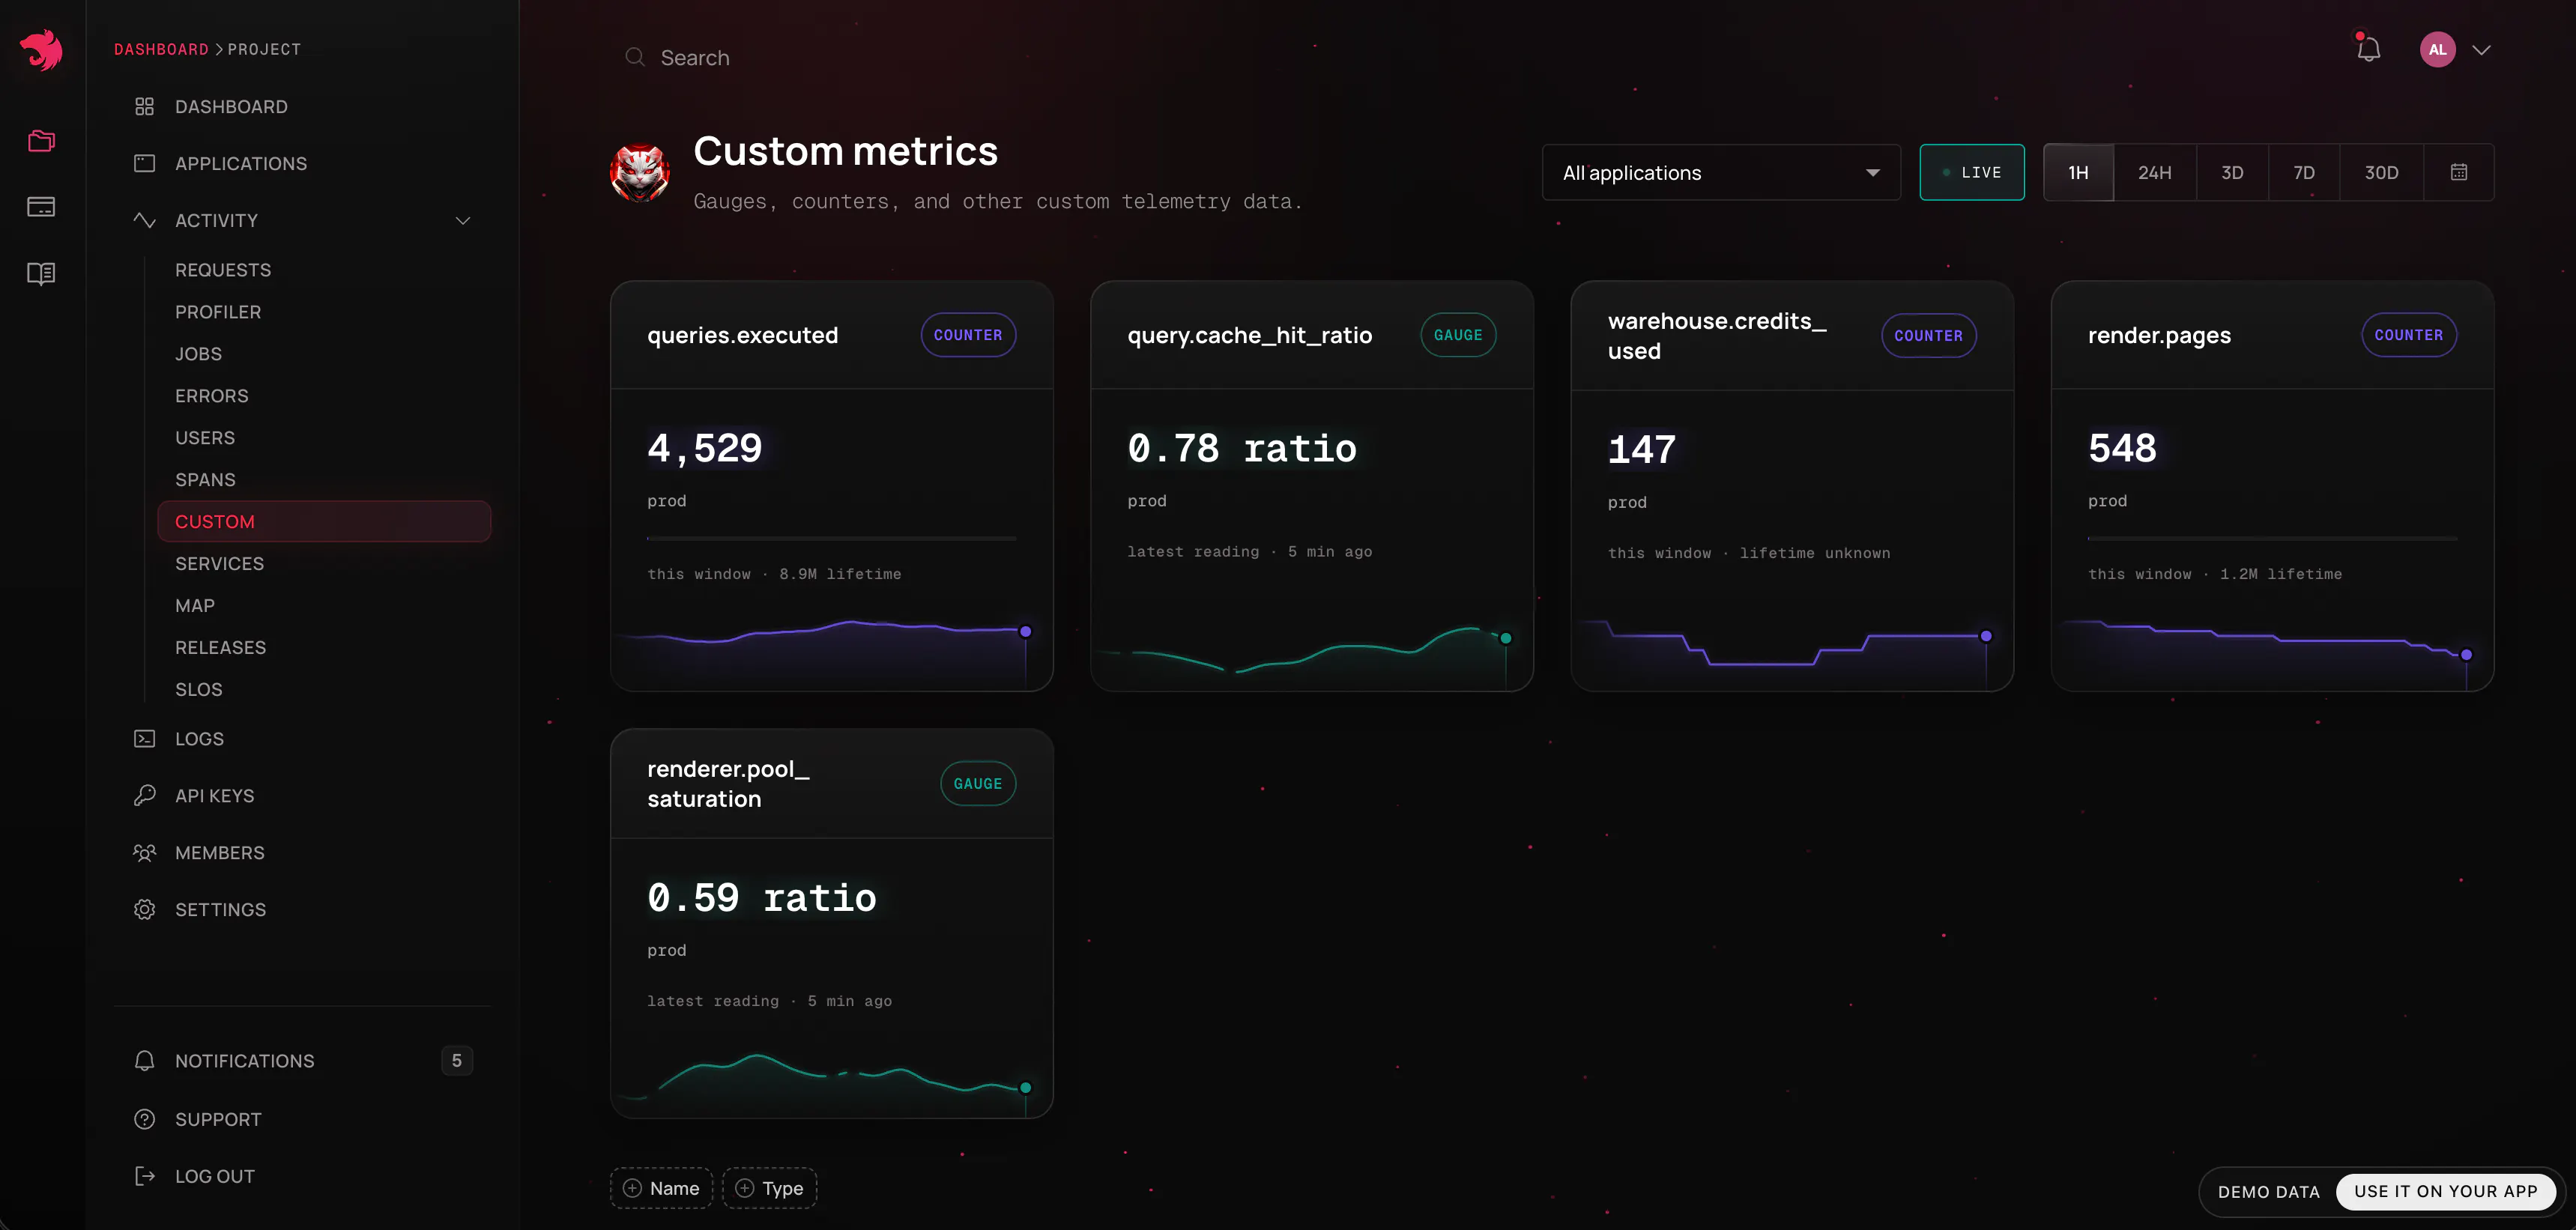The height and width of the screenshot is (1230, 2576).
Task: Select the 24H time range
Action: click(2155, 173)
